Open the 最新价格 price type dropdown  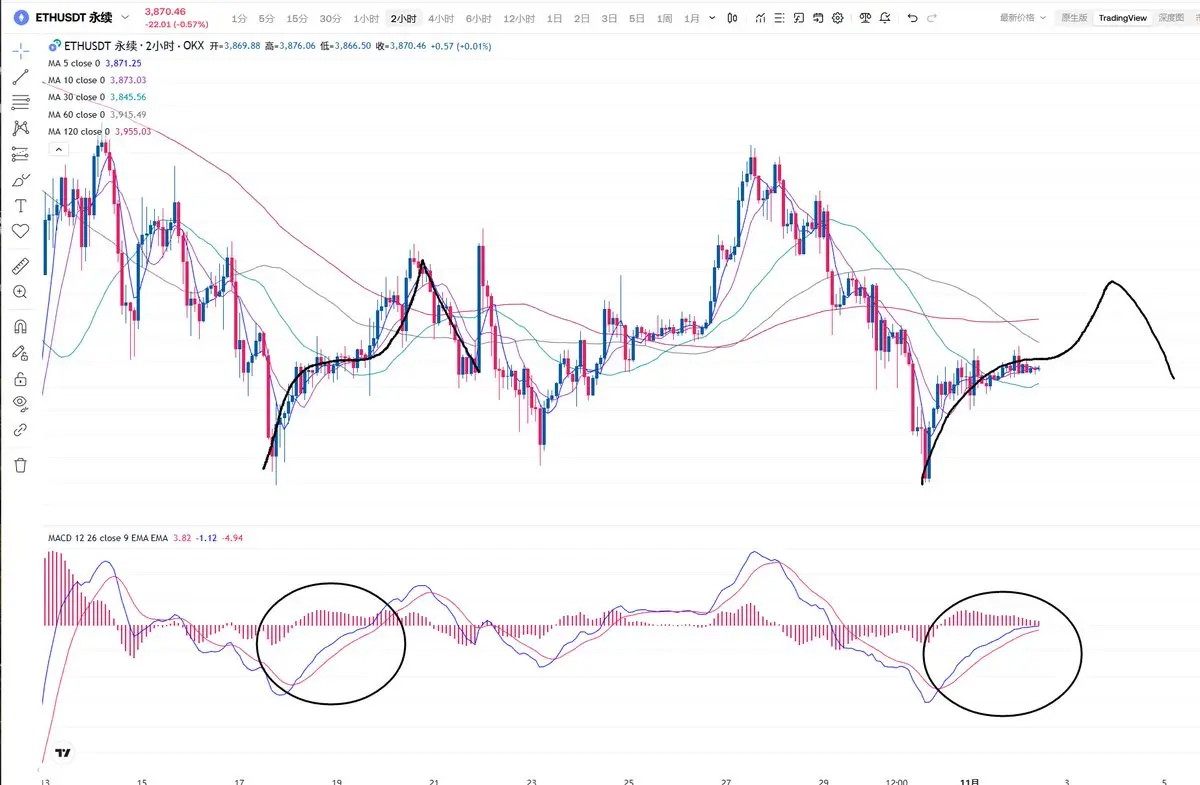(1023, 18)
